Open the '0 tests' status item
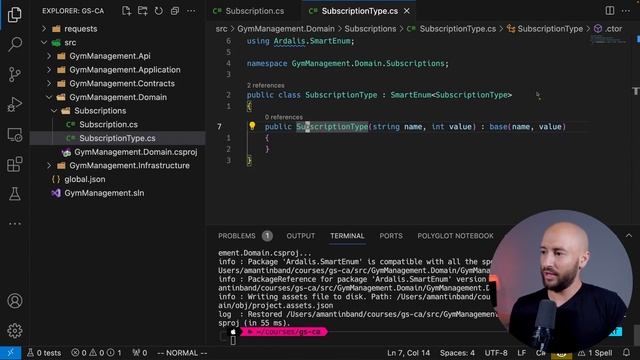 click(44, 353)
